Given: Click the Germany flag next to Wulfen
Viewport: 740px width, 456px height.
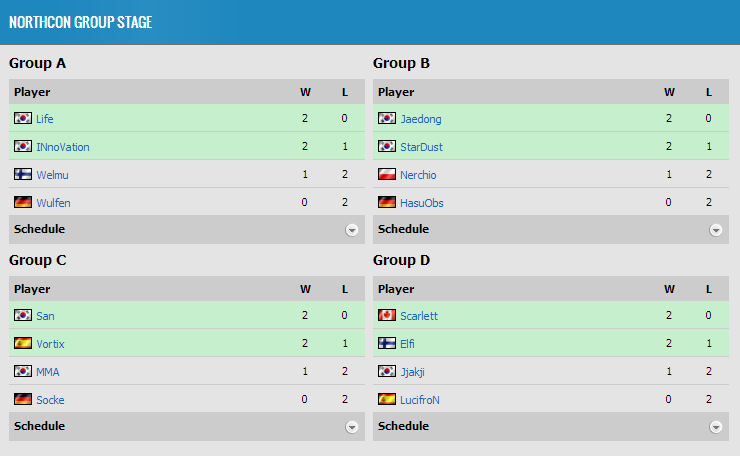Looking at the screenshot, I should pyautogui.click(x=22, y=203).
